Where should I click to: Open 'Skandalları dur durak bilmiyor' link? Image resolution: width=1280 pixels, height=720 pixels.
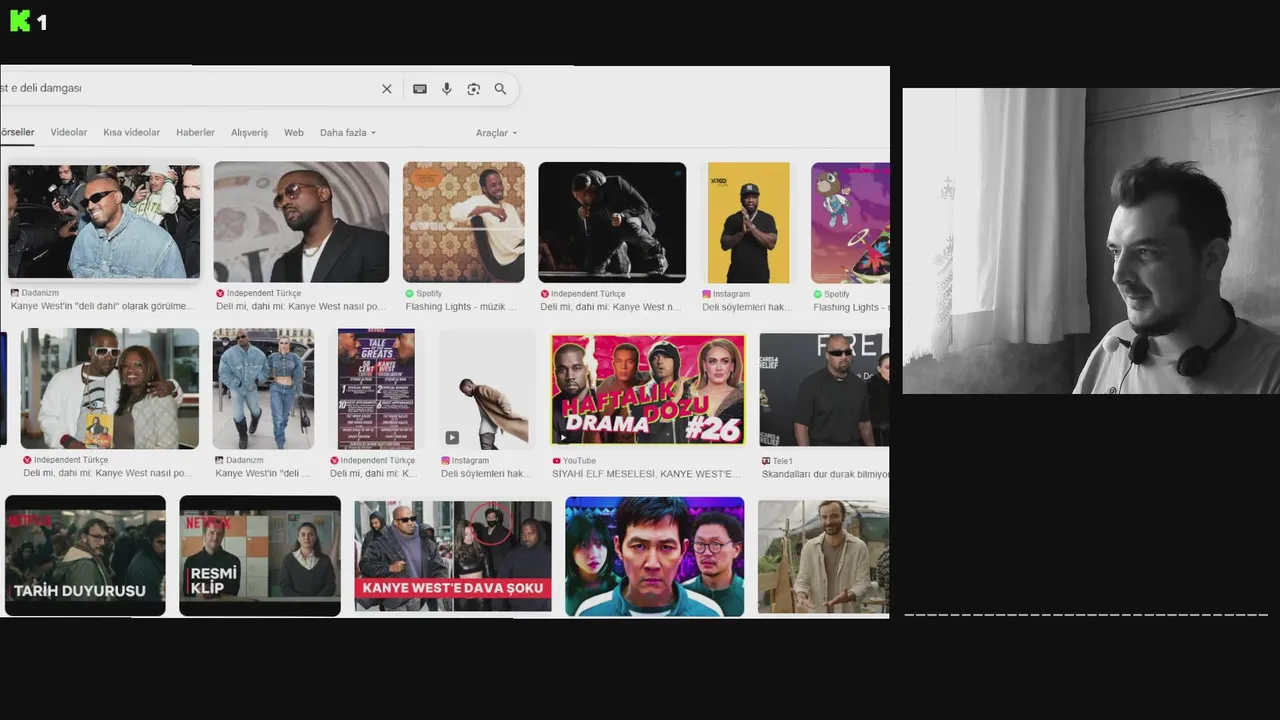[x=825, y=474]
